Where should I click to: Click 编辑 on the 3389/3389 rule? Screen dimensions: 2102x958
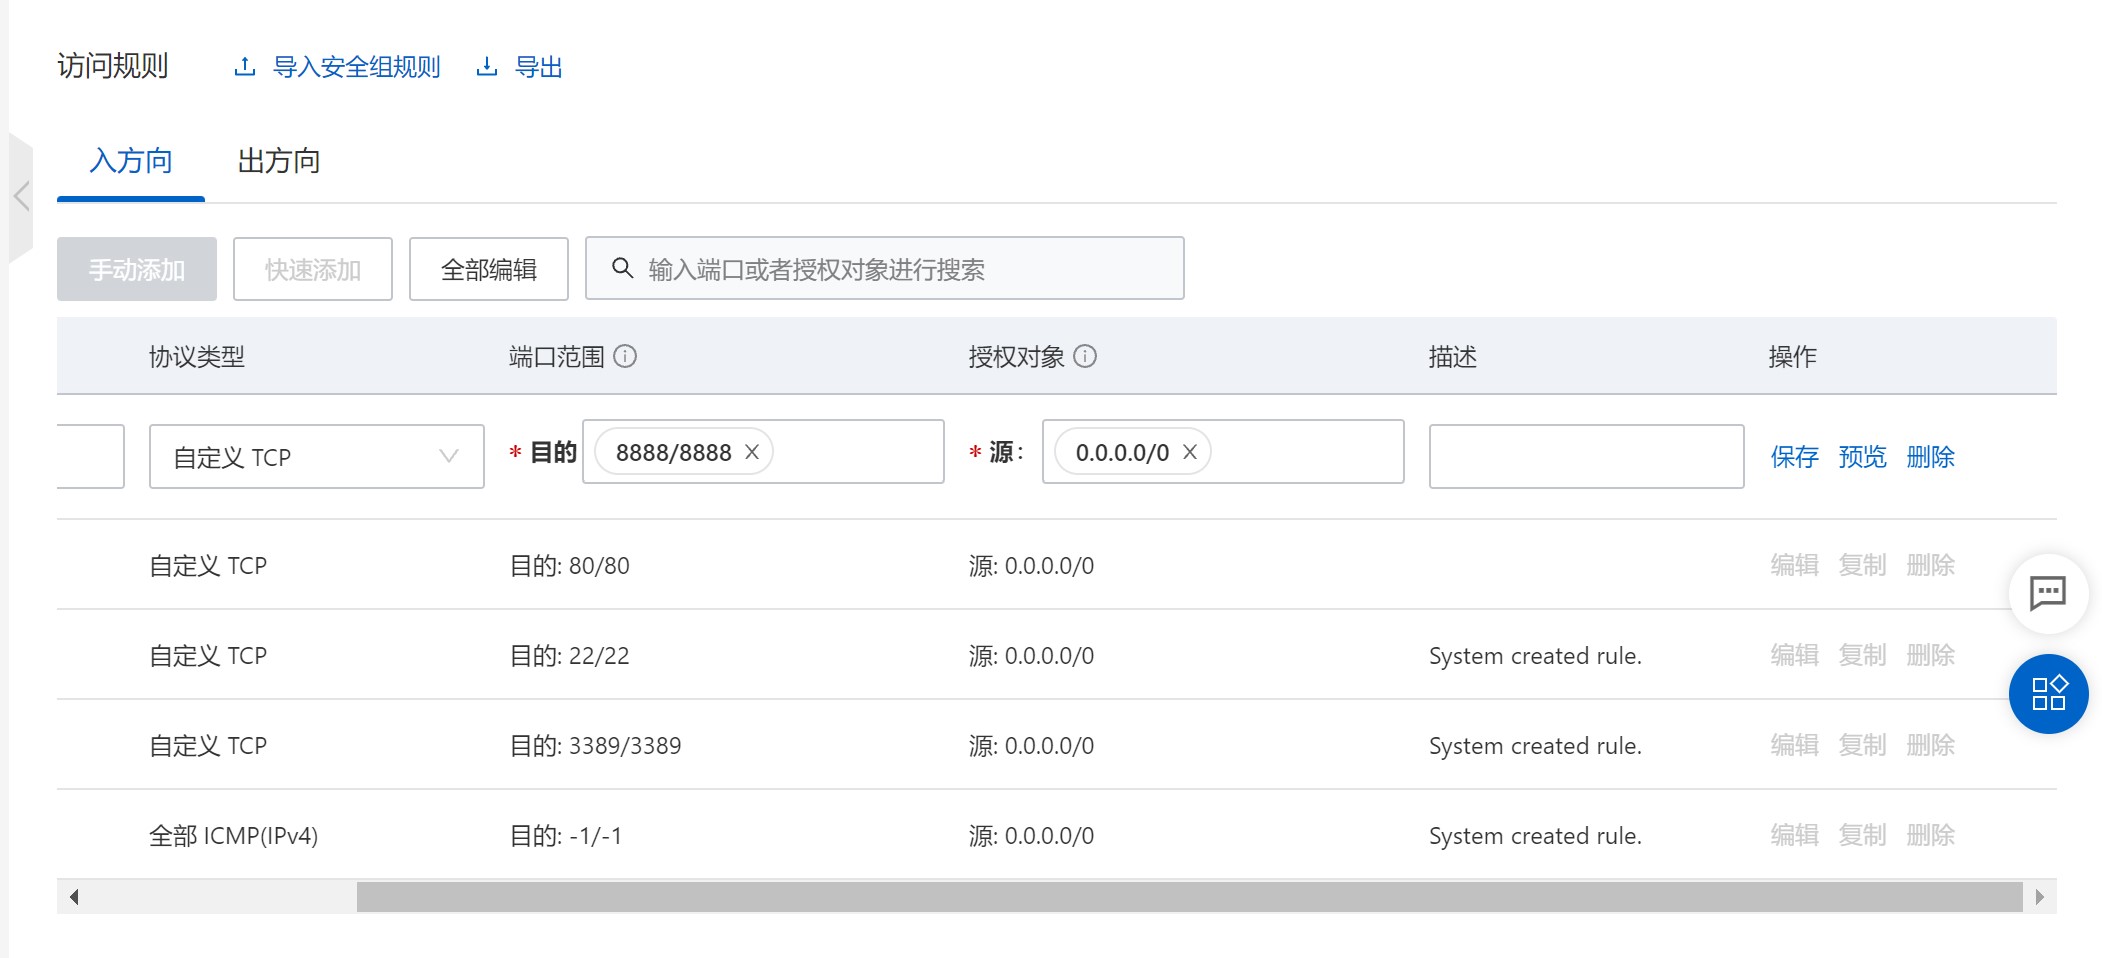coord(1795,745)
